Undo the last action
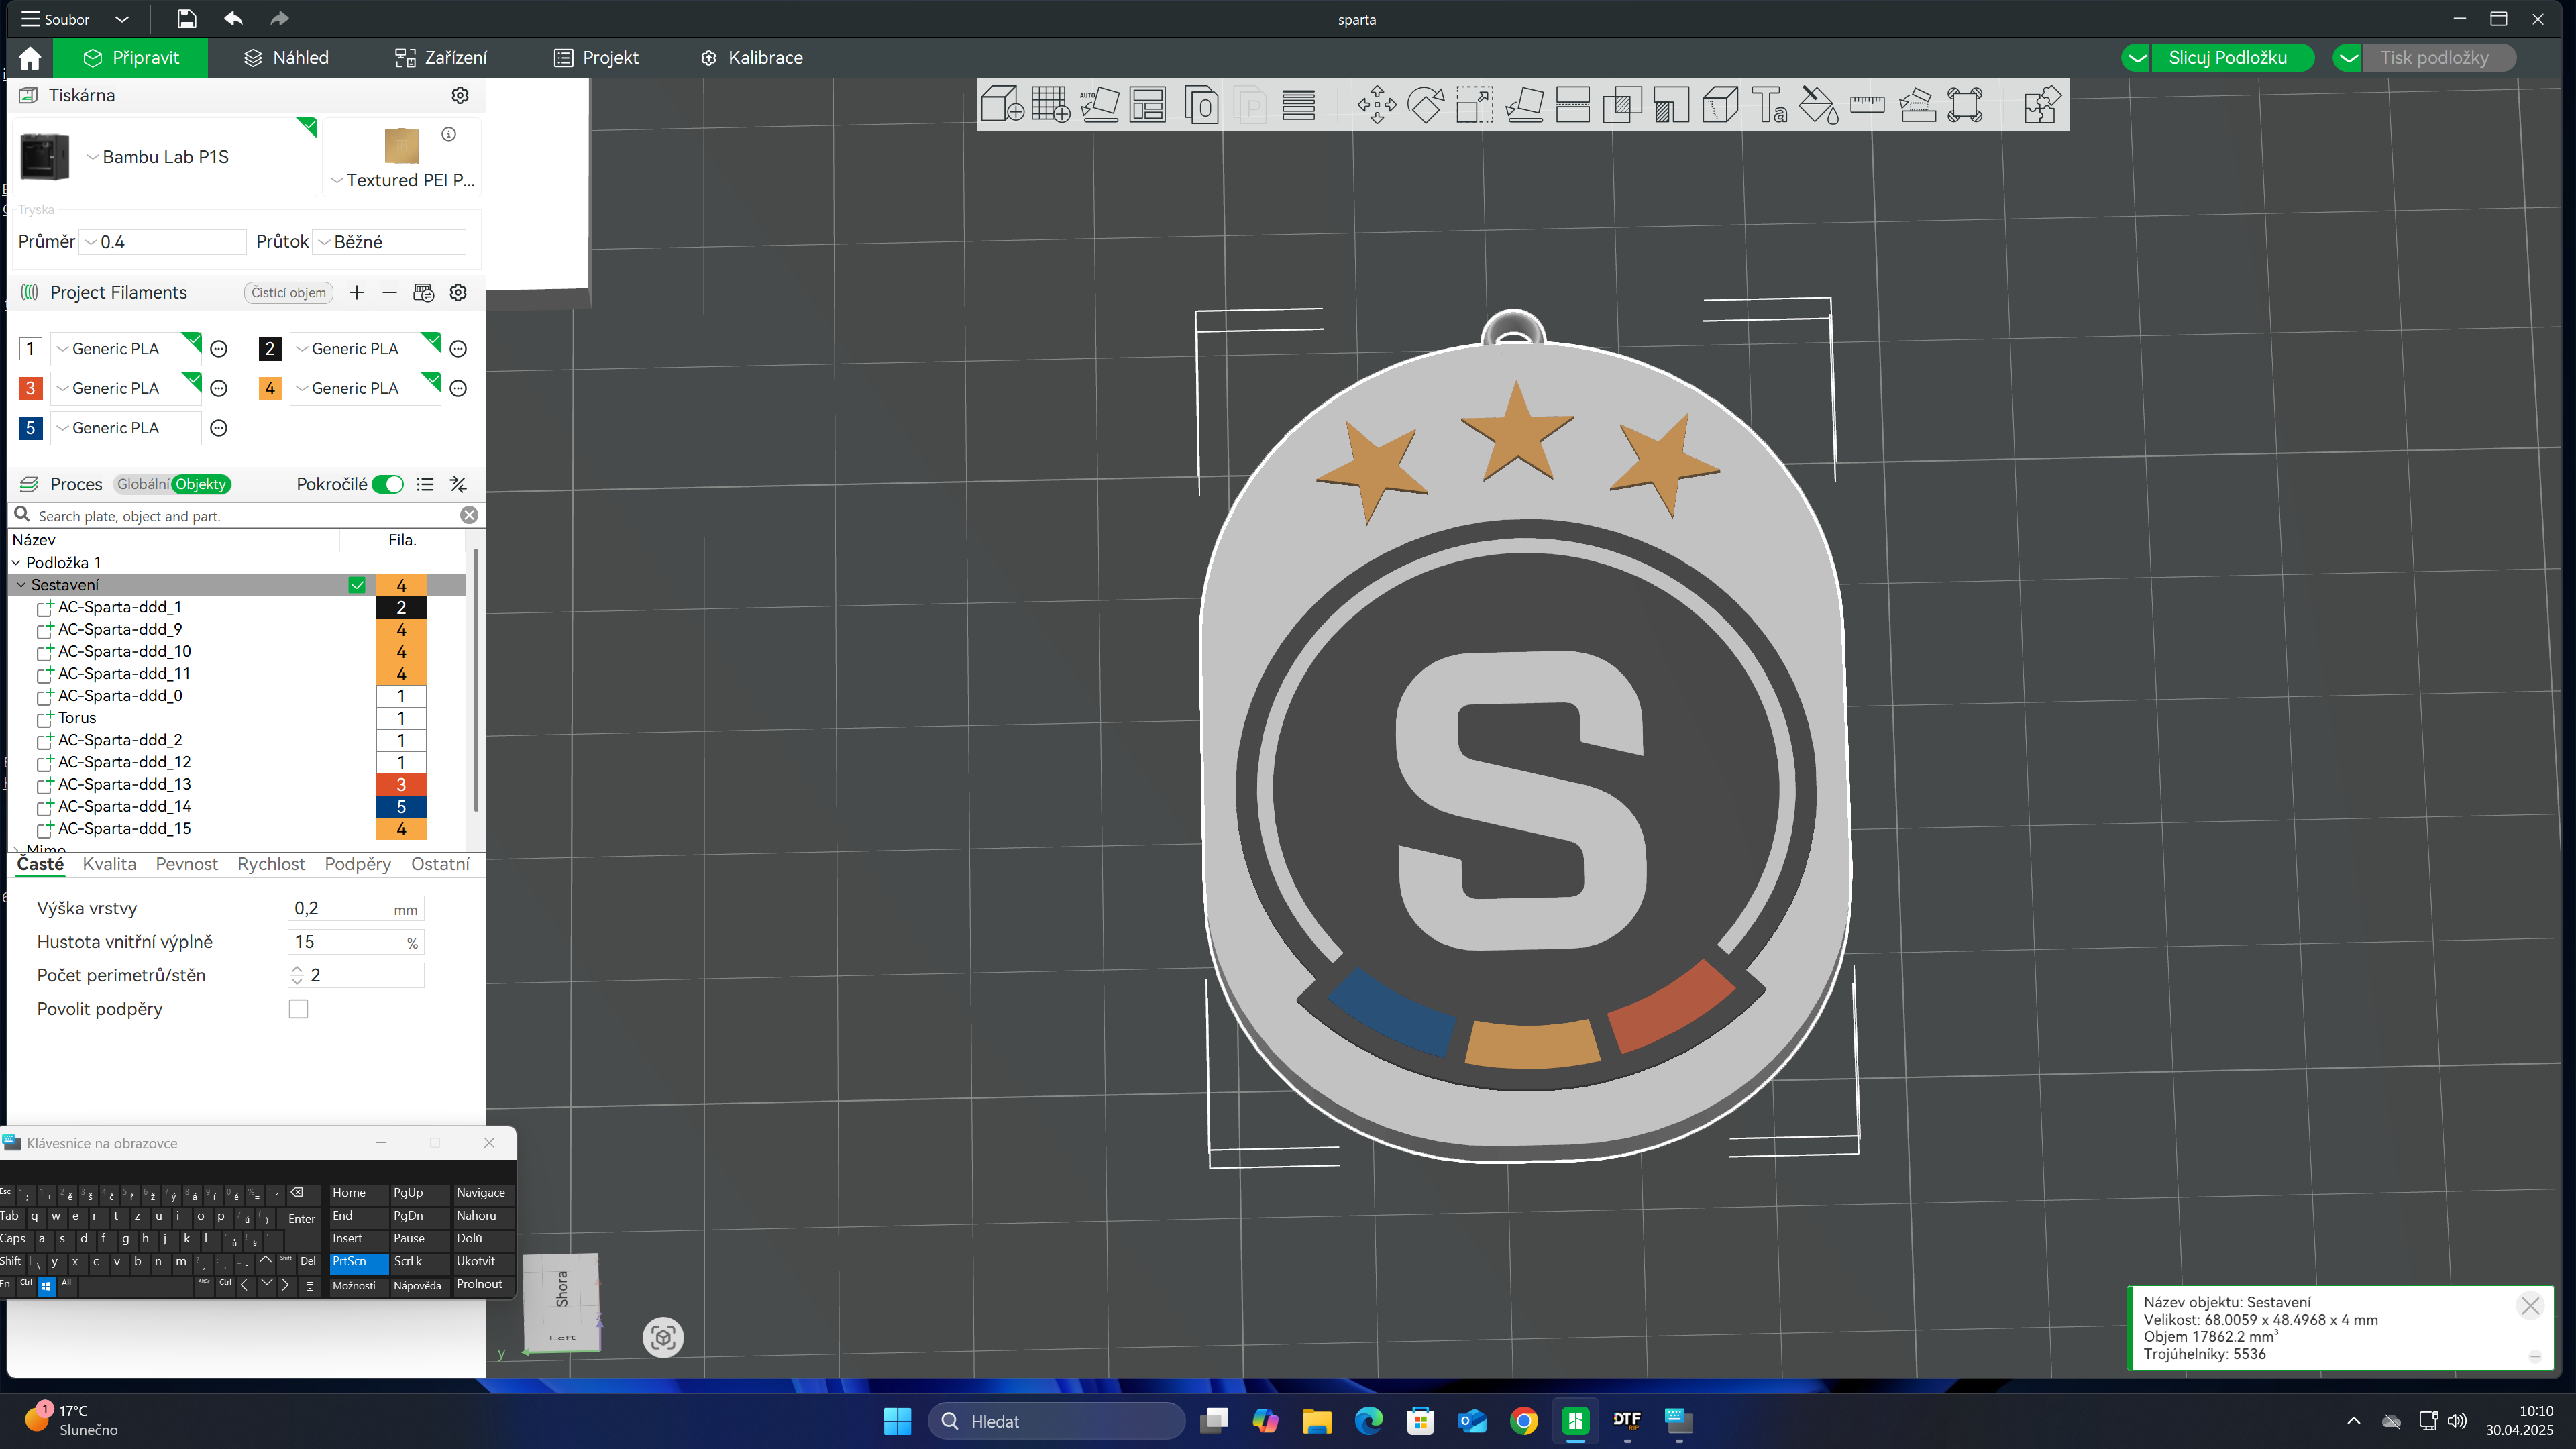This screenshot has width=2576, height=1449. (x=233, y=19)
